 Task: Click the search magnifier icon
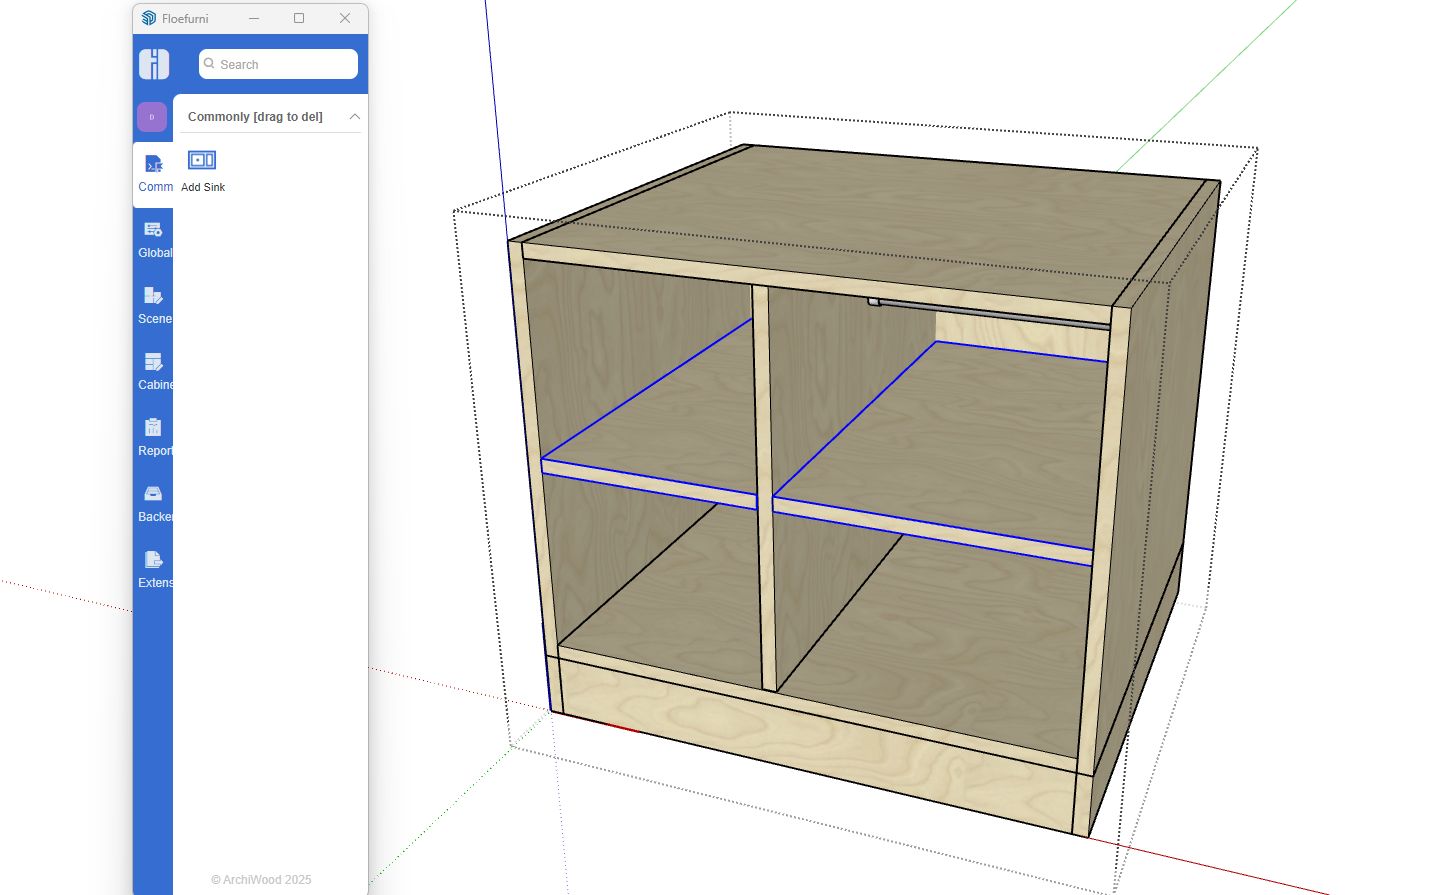point(210,64)
